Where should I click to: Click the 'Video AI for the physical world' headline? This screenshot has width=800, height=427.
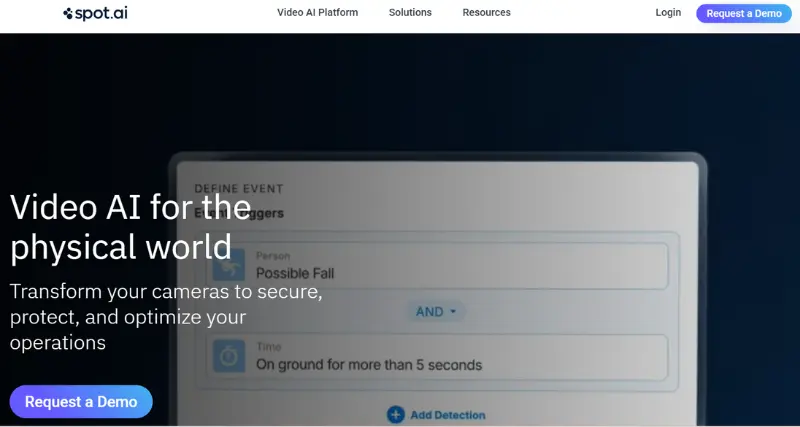pyautogui.click(x=130, y=226)
